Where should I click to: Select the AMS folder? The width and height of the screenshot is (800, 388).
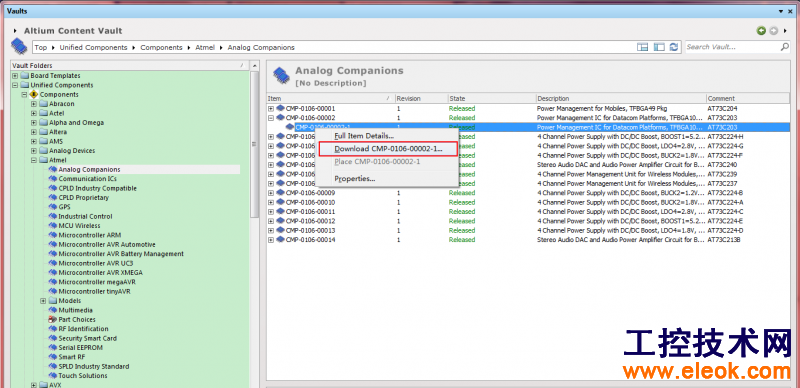click(x=56, y=141)
